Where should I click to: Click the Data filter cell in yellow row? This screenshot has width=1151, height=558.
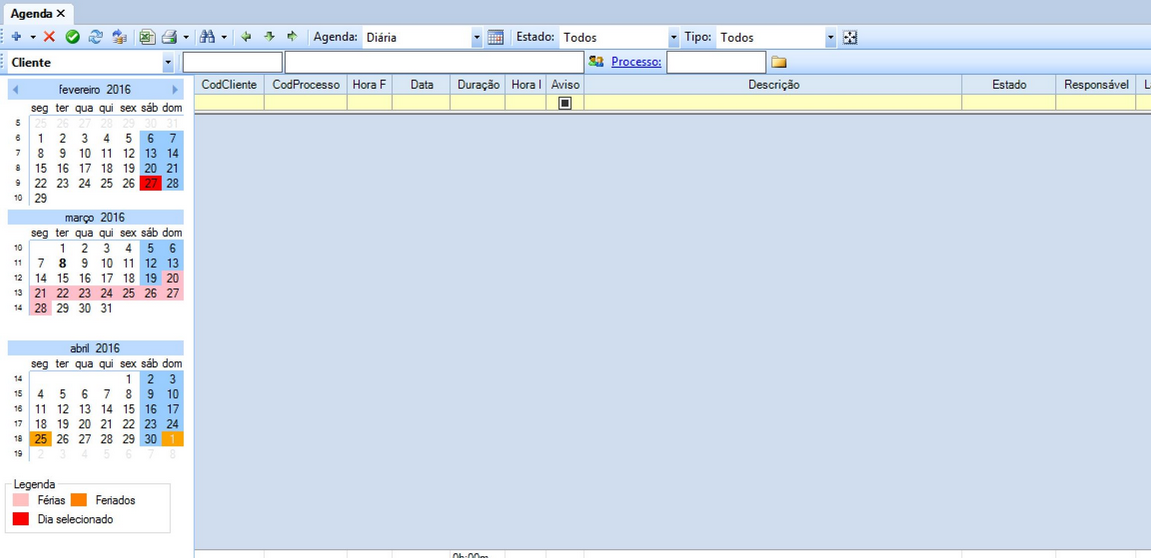pos(421,104)
